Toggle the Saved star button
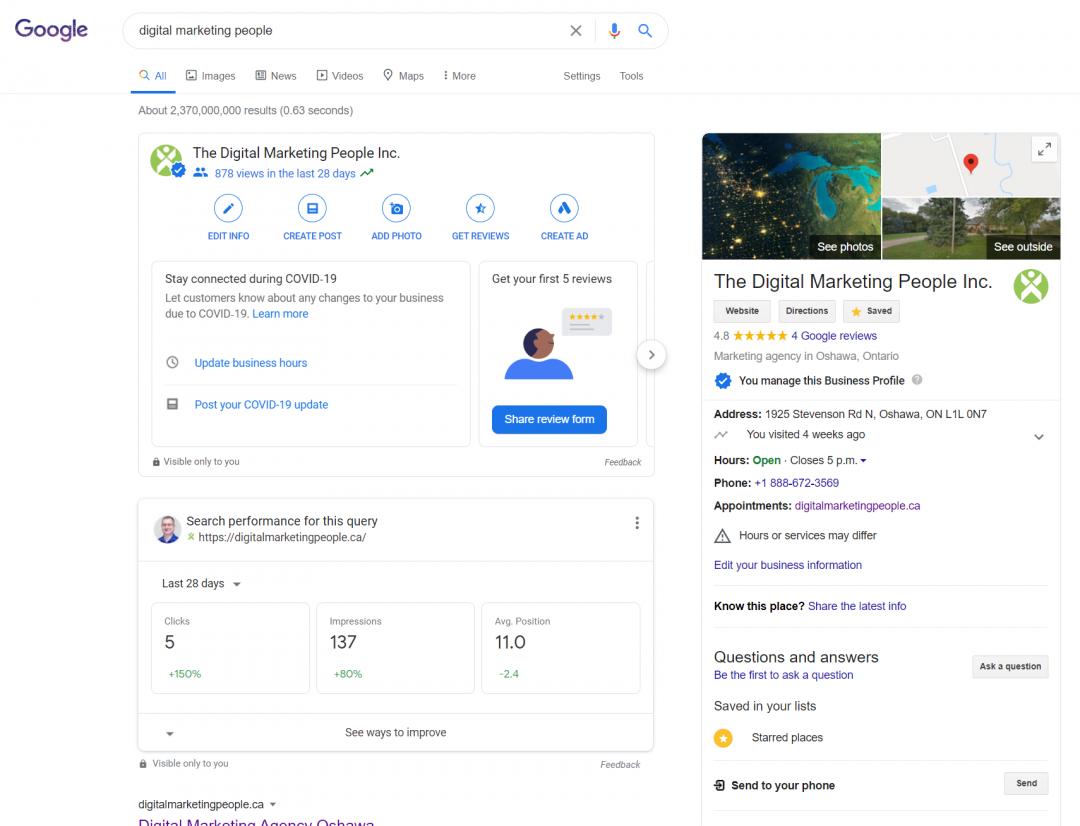Screen dimensions: 1080x826 [x=871, y=311]
